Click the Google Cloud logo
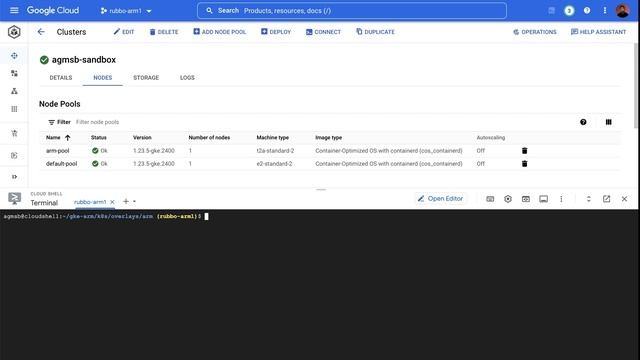Viewport: 640px width, 360px height. [x=53, y=11]
